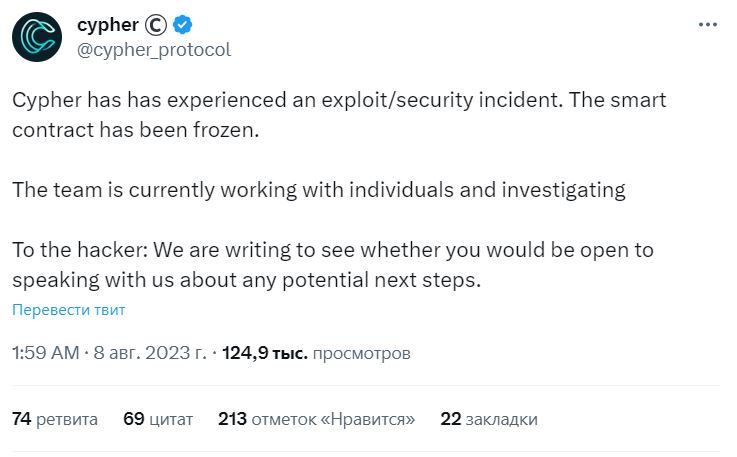737x457 pixels.
Task: Show the 213 отметок «Нравится» list
Action: [316, 419]
